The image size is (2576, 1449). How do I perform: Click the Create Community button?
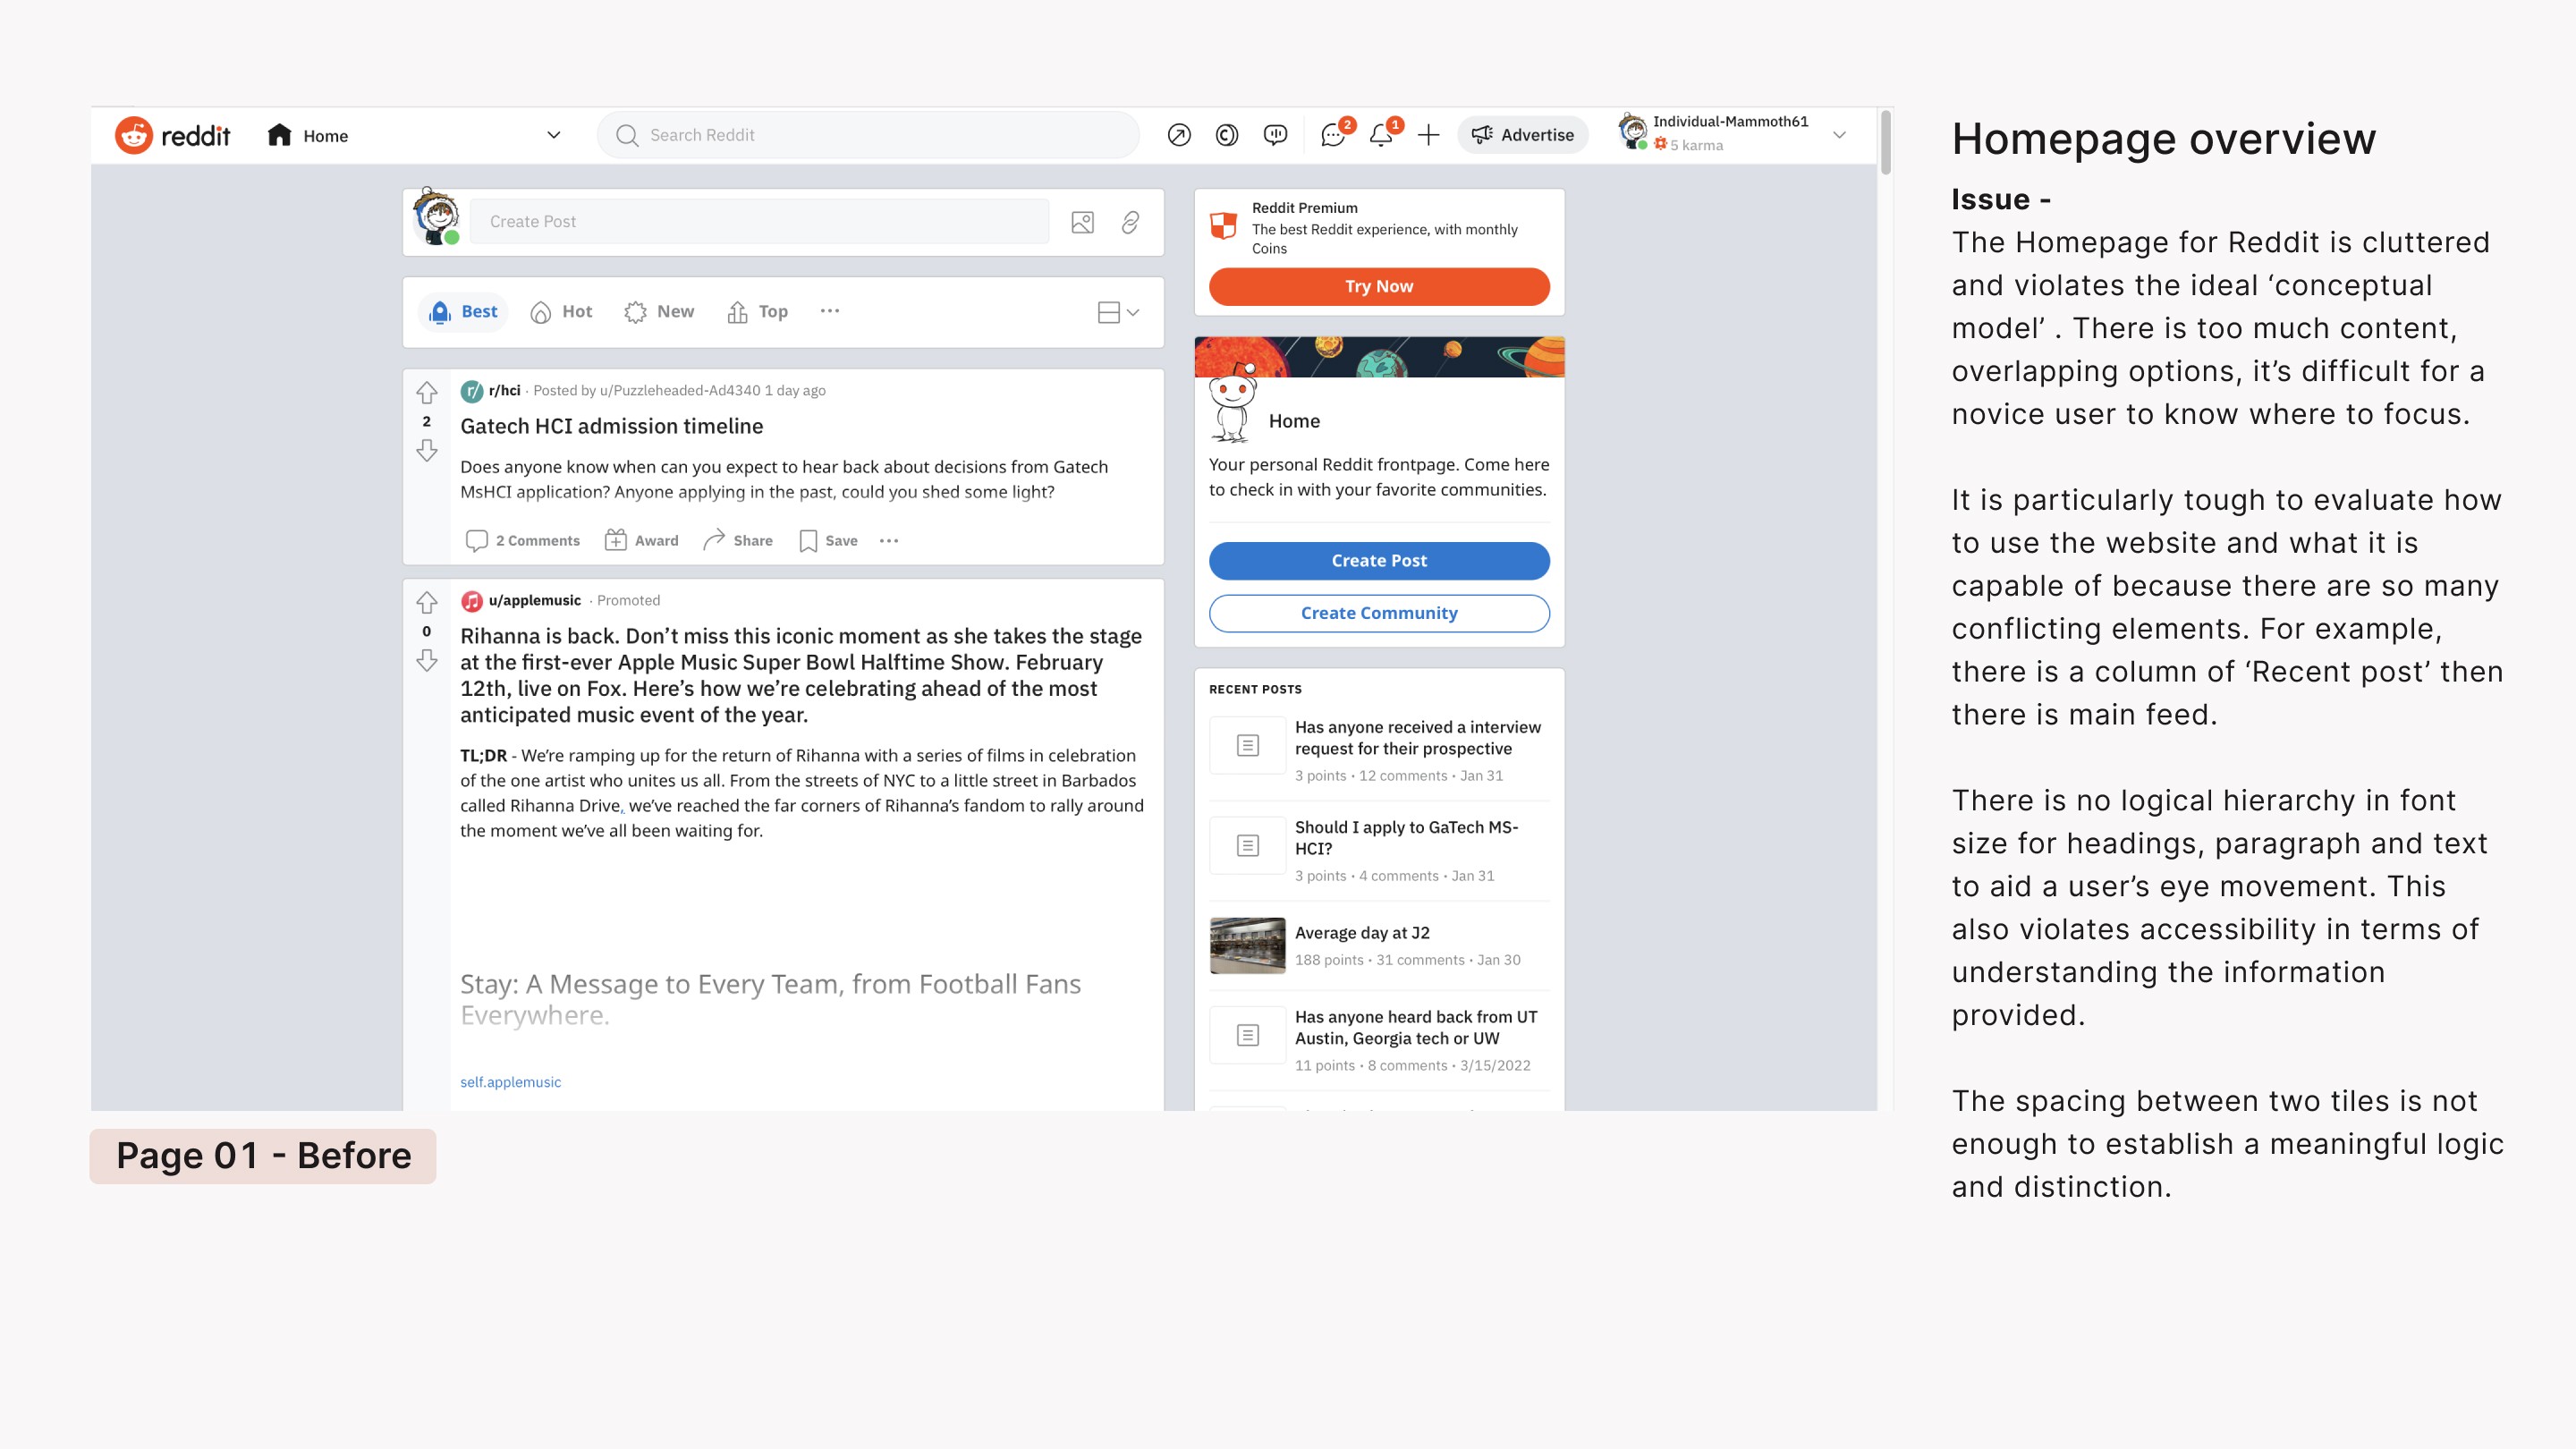coord(1379,613)
